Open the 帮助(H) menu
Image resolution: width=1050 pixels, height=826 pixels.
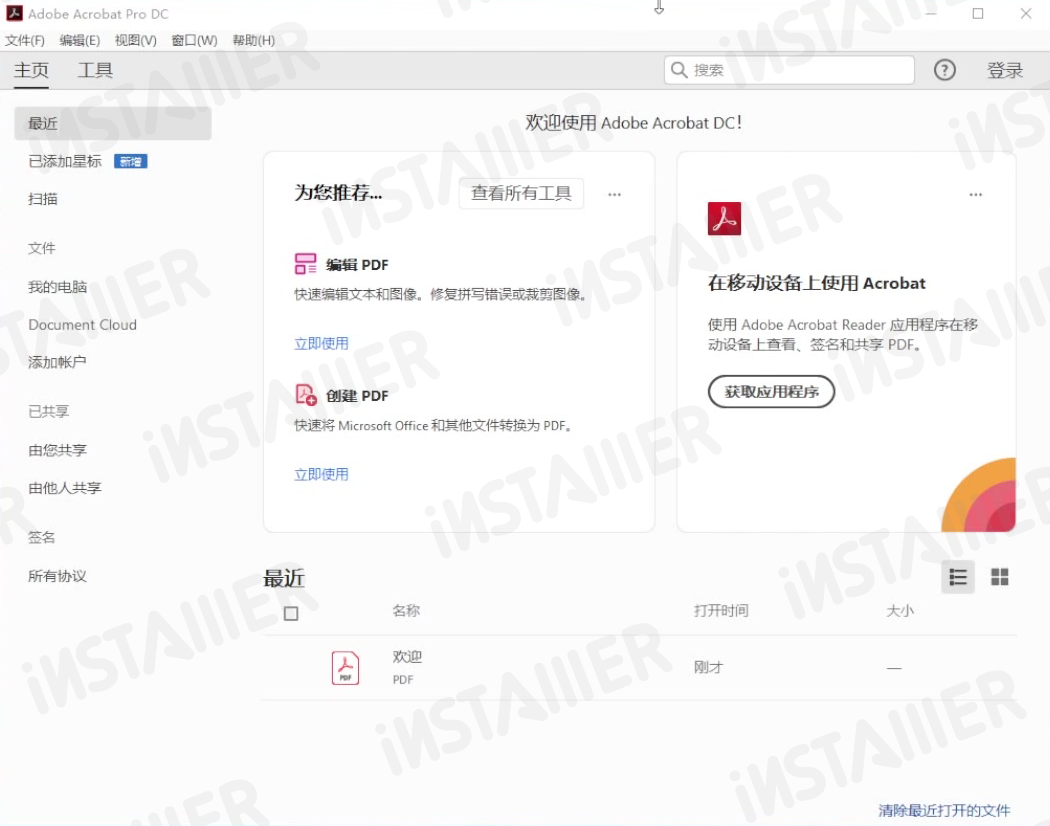(x=253, y=40)
